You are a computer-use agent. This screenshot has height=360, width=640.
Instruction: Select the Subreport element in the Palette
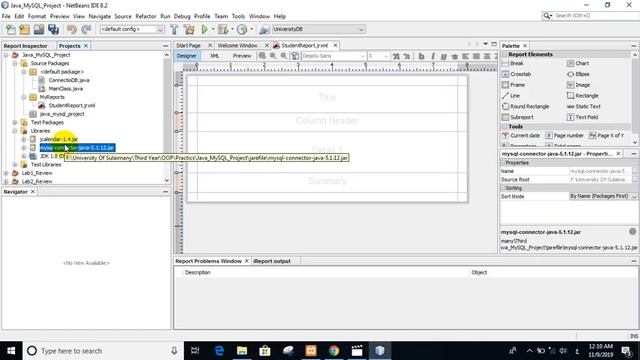[518, 117]
